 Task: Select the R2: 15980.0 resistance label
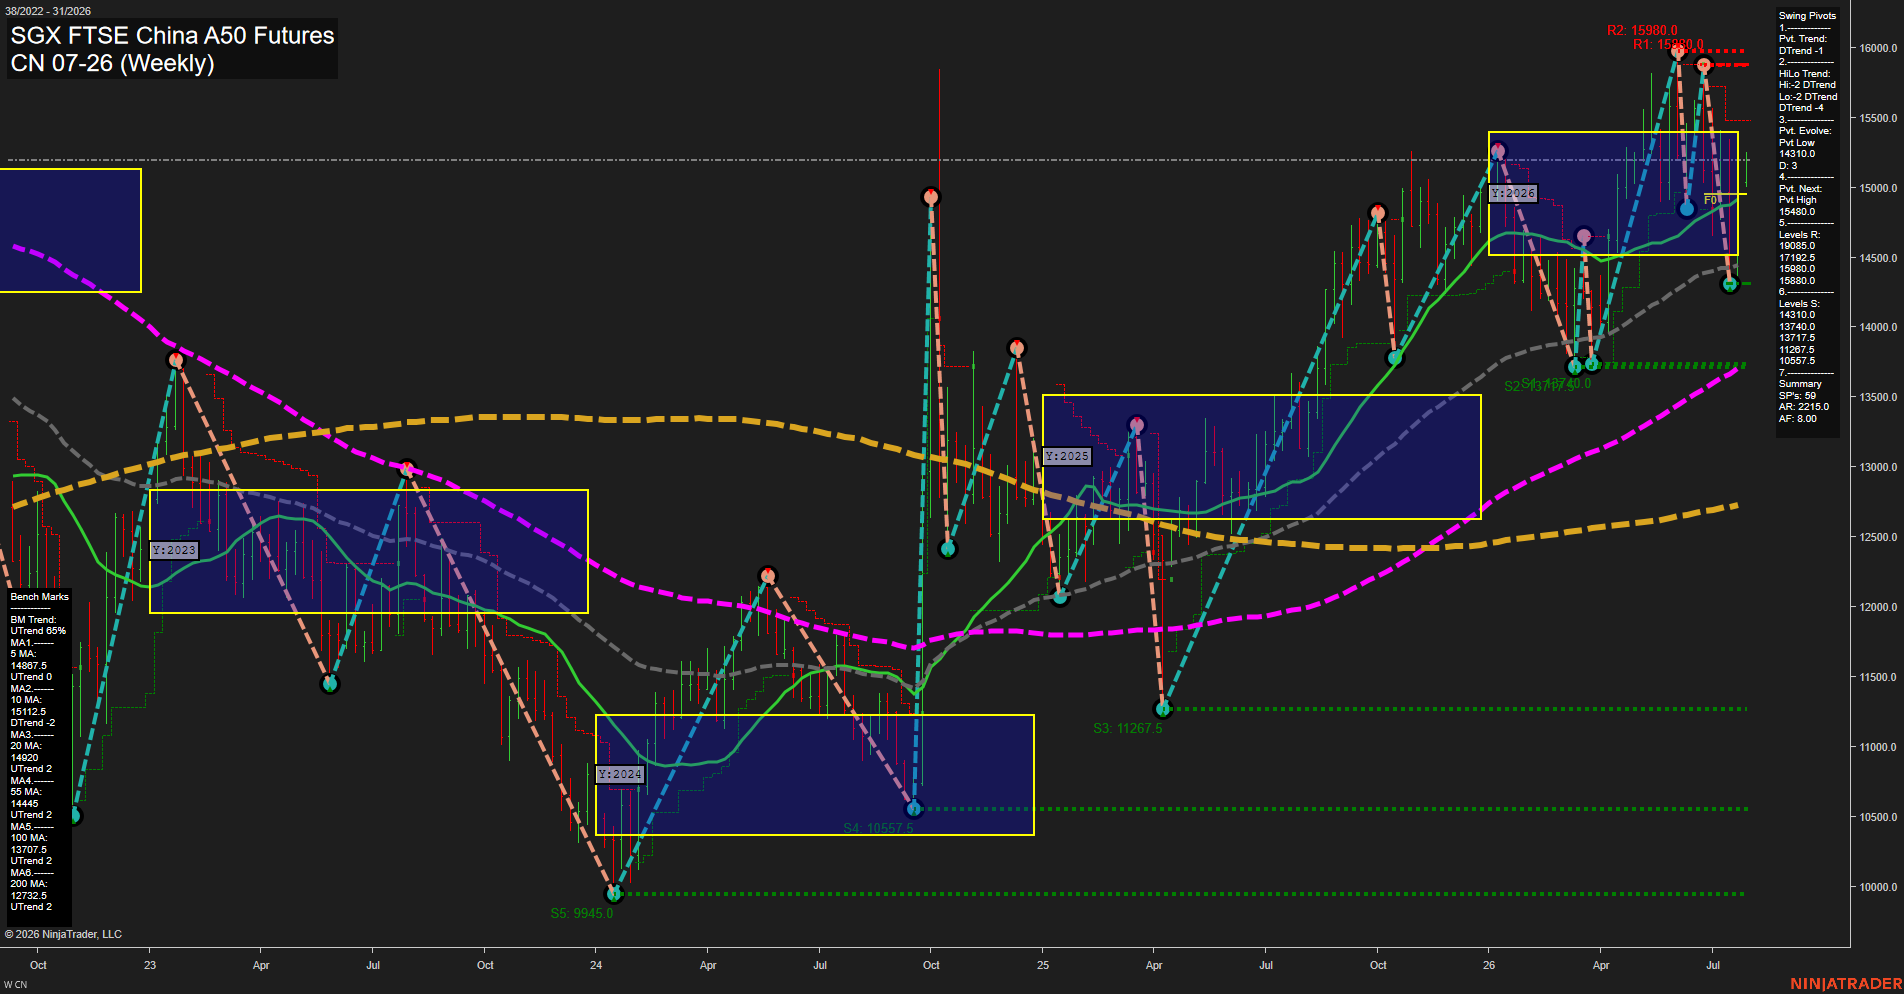click(1642, 31)
